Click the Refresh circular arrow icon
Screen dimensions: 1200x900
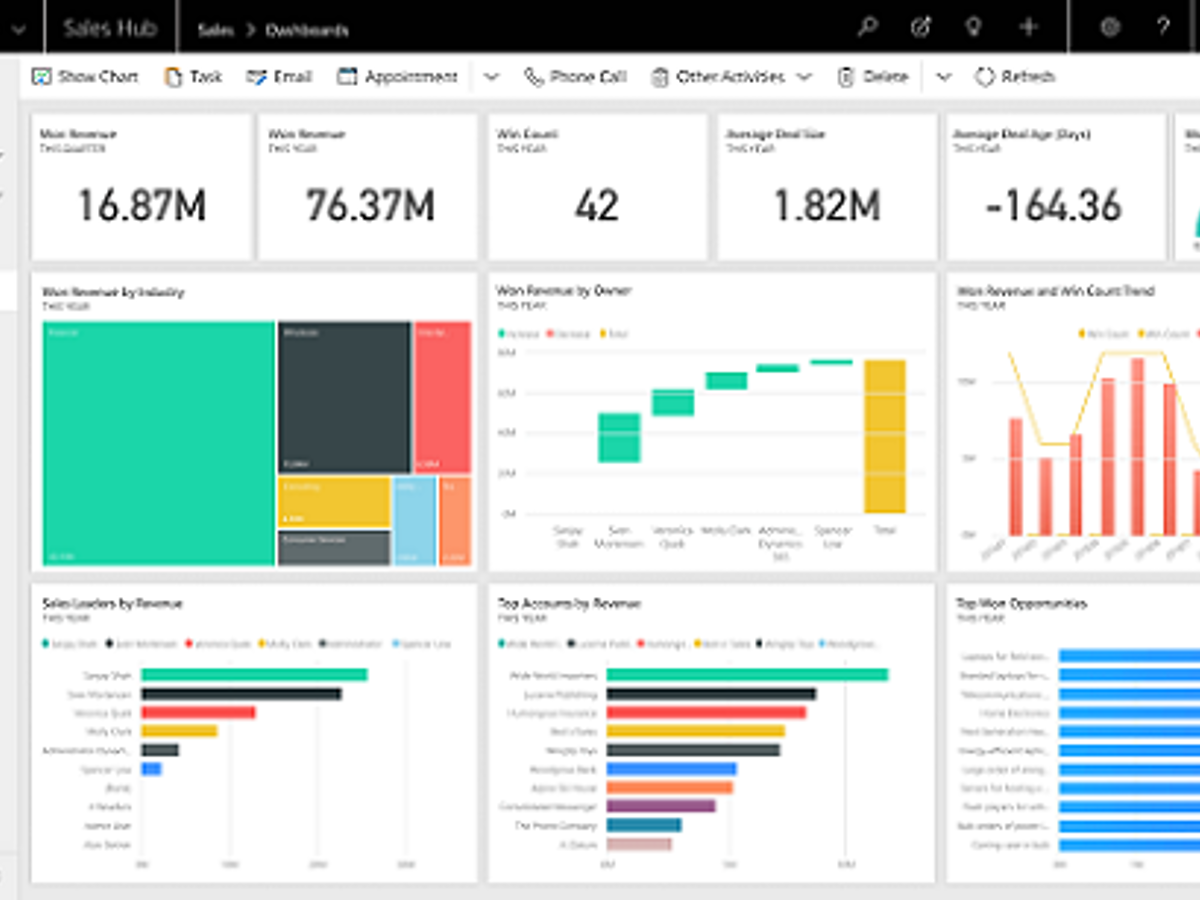coord(985,77)
